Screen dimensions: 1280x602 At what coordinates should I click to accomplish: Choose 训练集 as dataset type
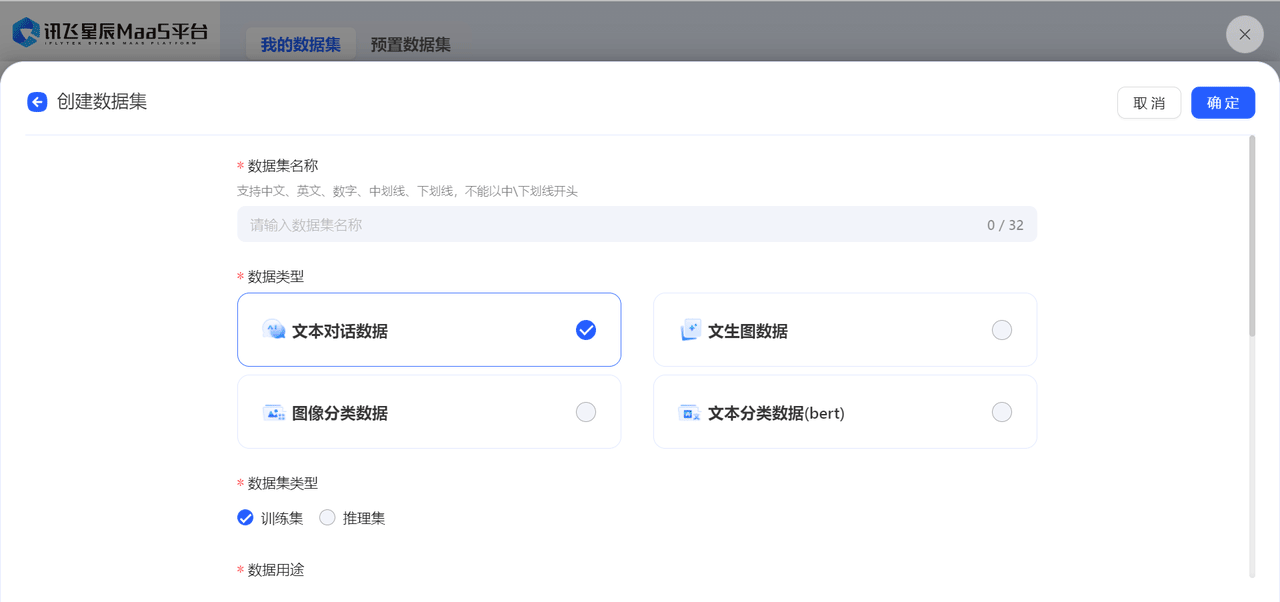click(x=245, y=518)
